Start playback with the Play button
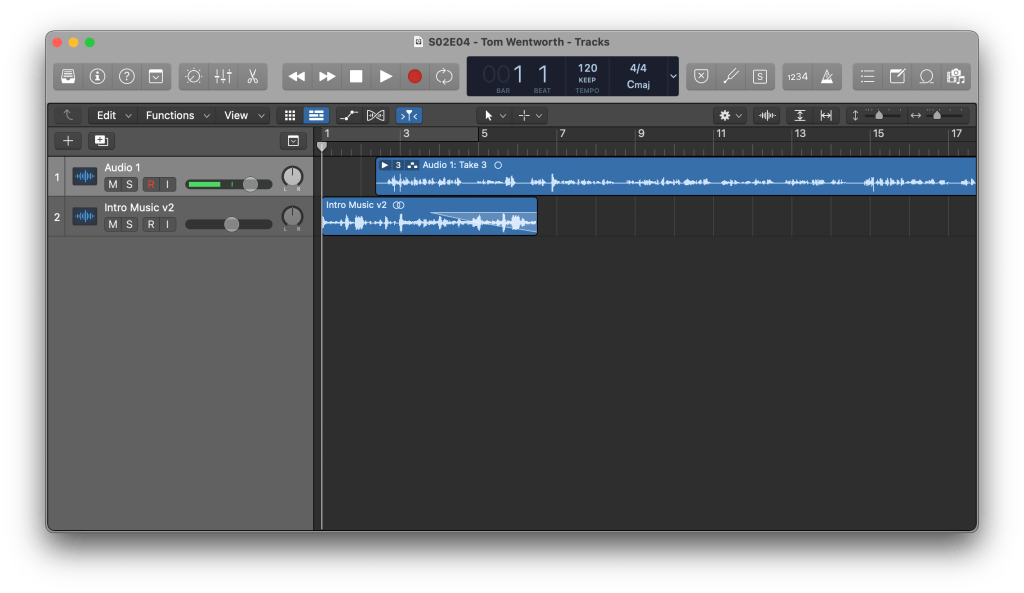The image size is (1024, 593). [385, 76]
